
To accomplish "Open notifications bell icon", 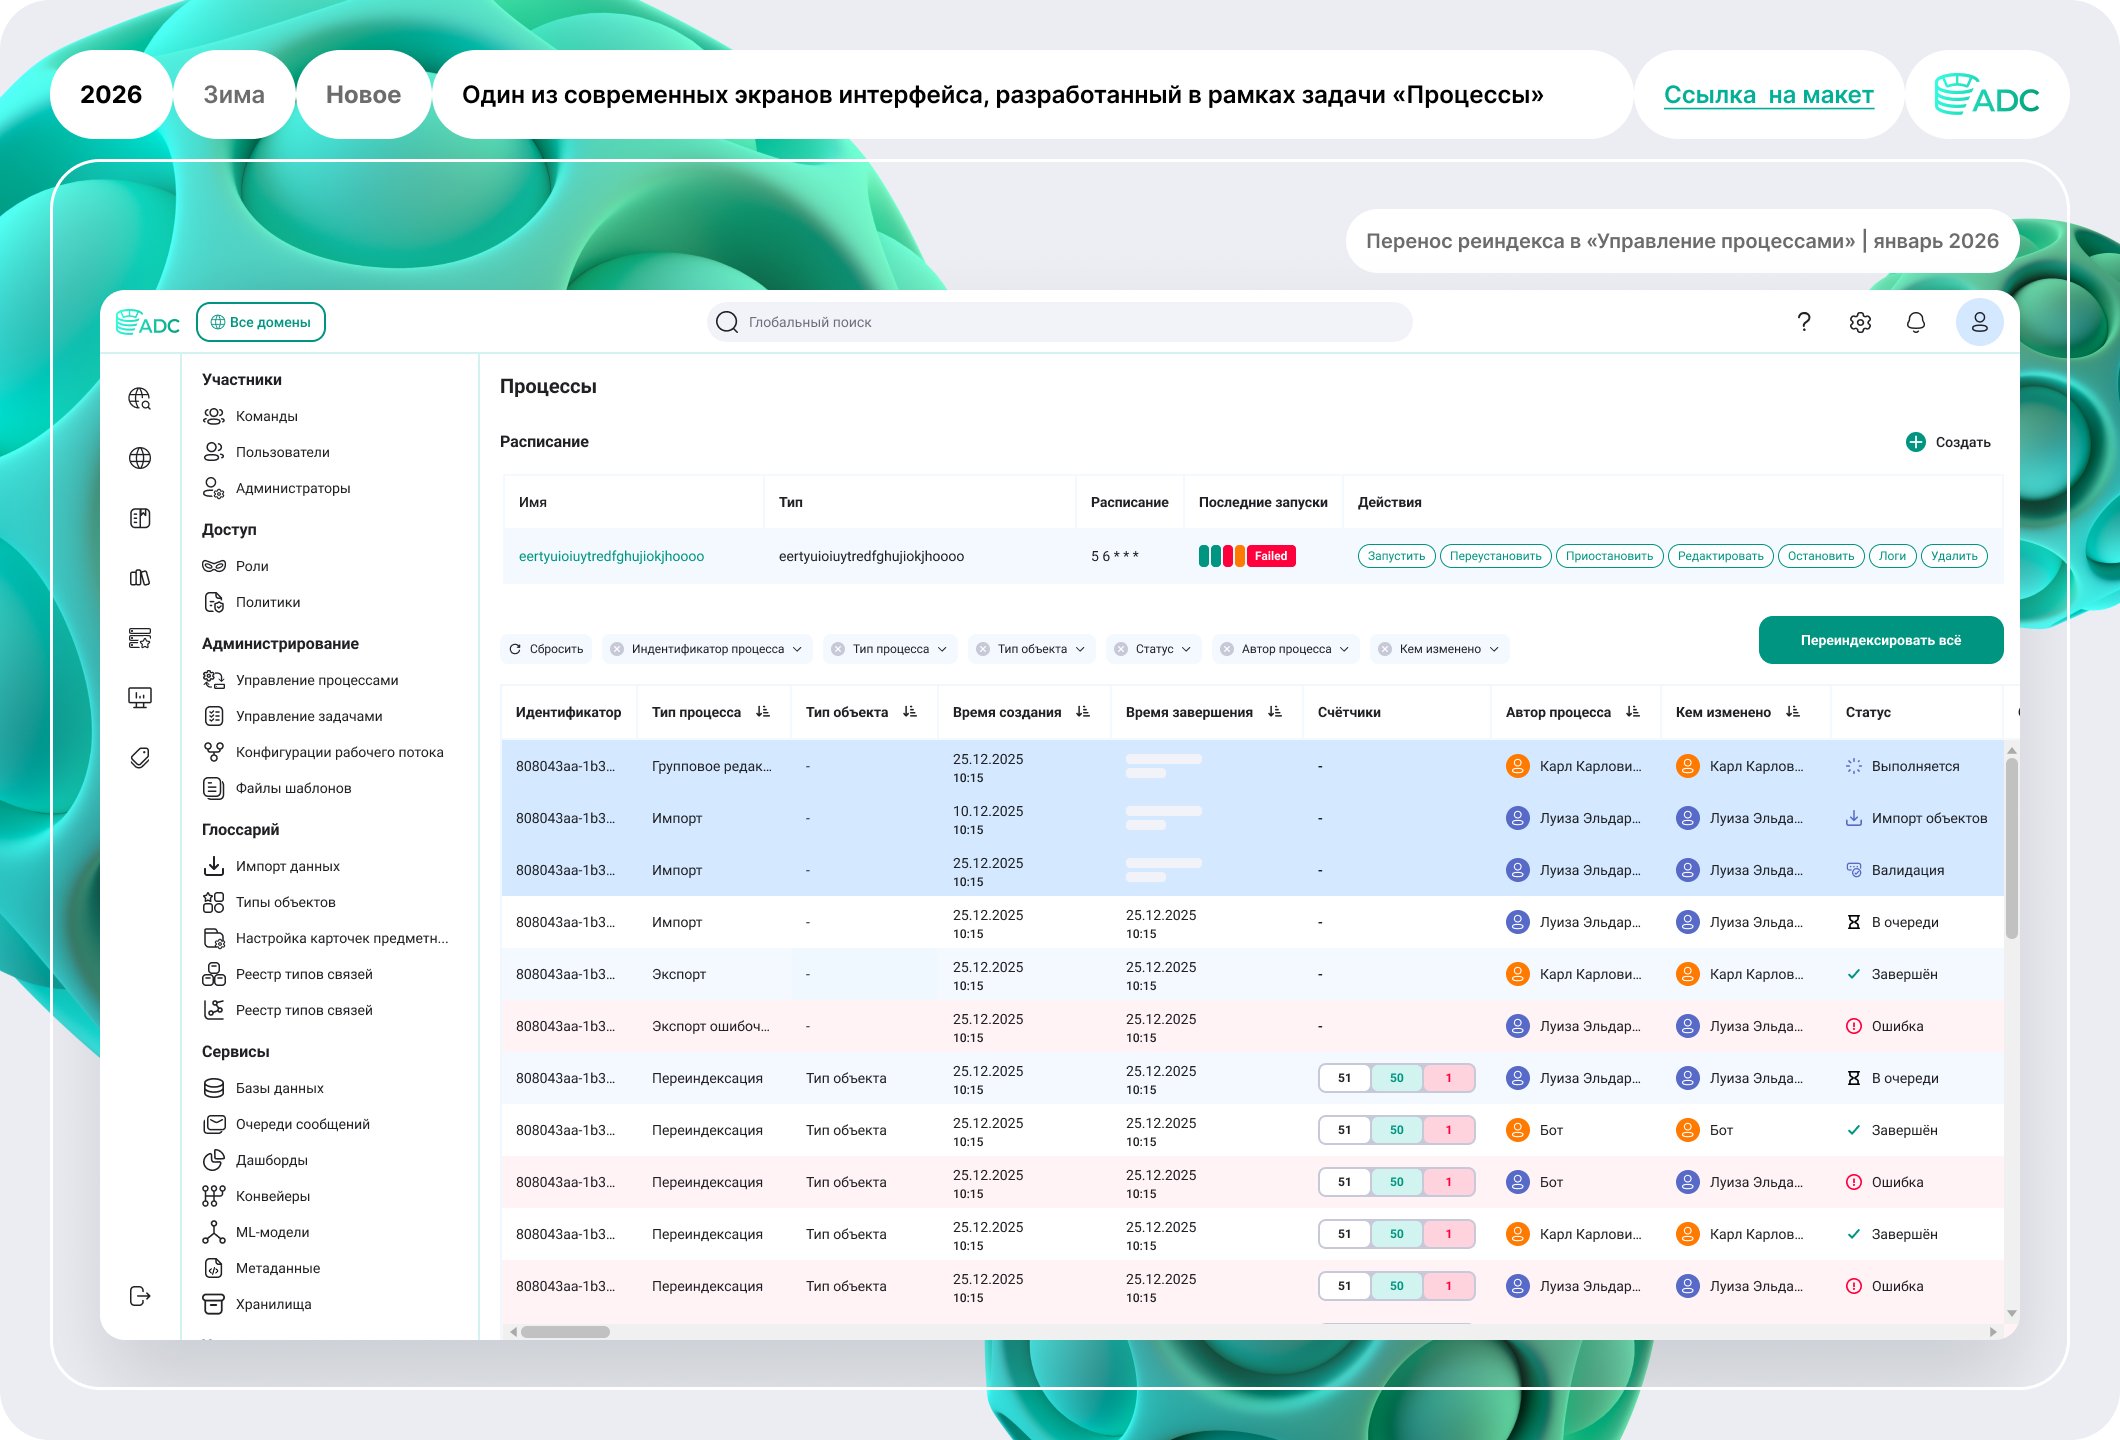I will pos(1916,322).
